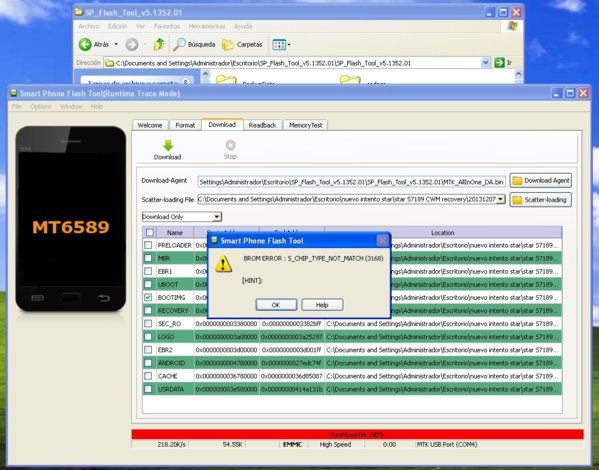599x470 pixels.
Task: Check the SEC_RO partition checkbox
Action: pos(148,323)
